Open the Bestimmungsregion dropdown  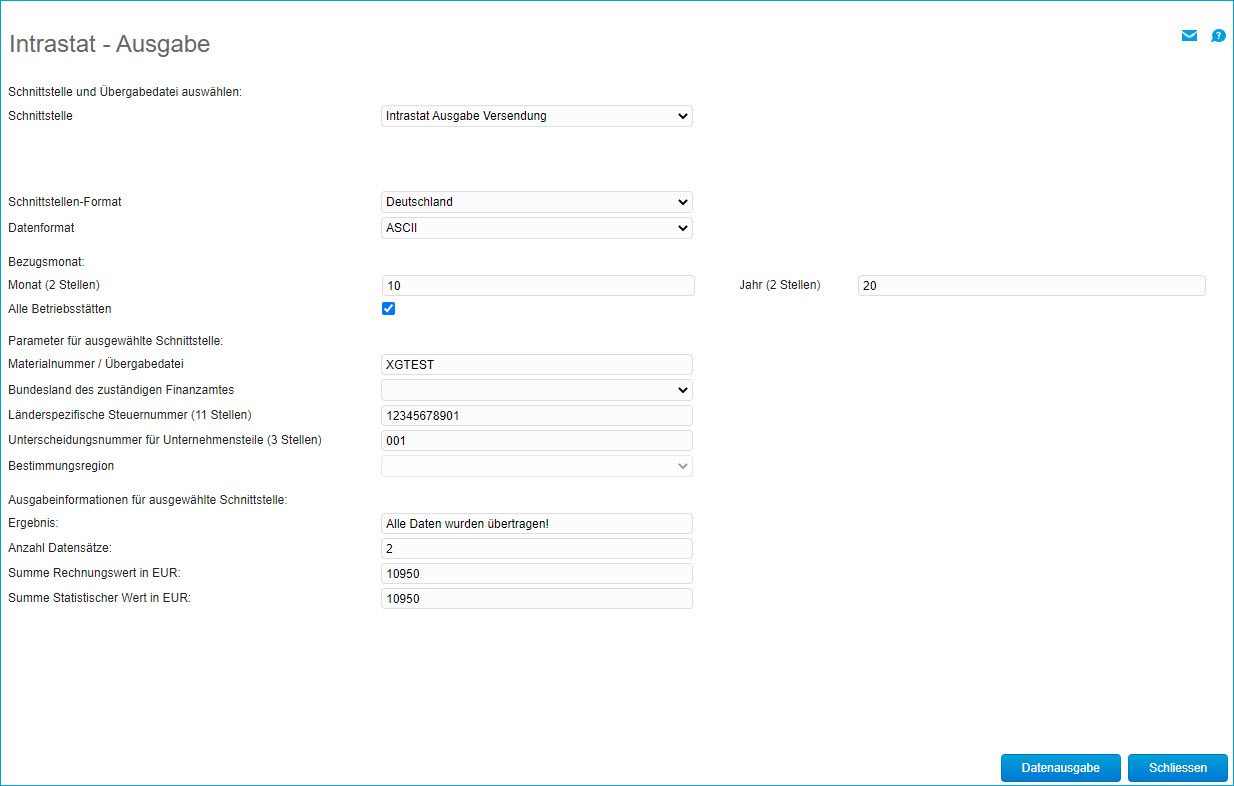tap(536, 466)
